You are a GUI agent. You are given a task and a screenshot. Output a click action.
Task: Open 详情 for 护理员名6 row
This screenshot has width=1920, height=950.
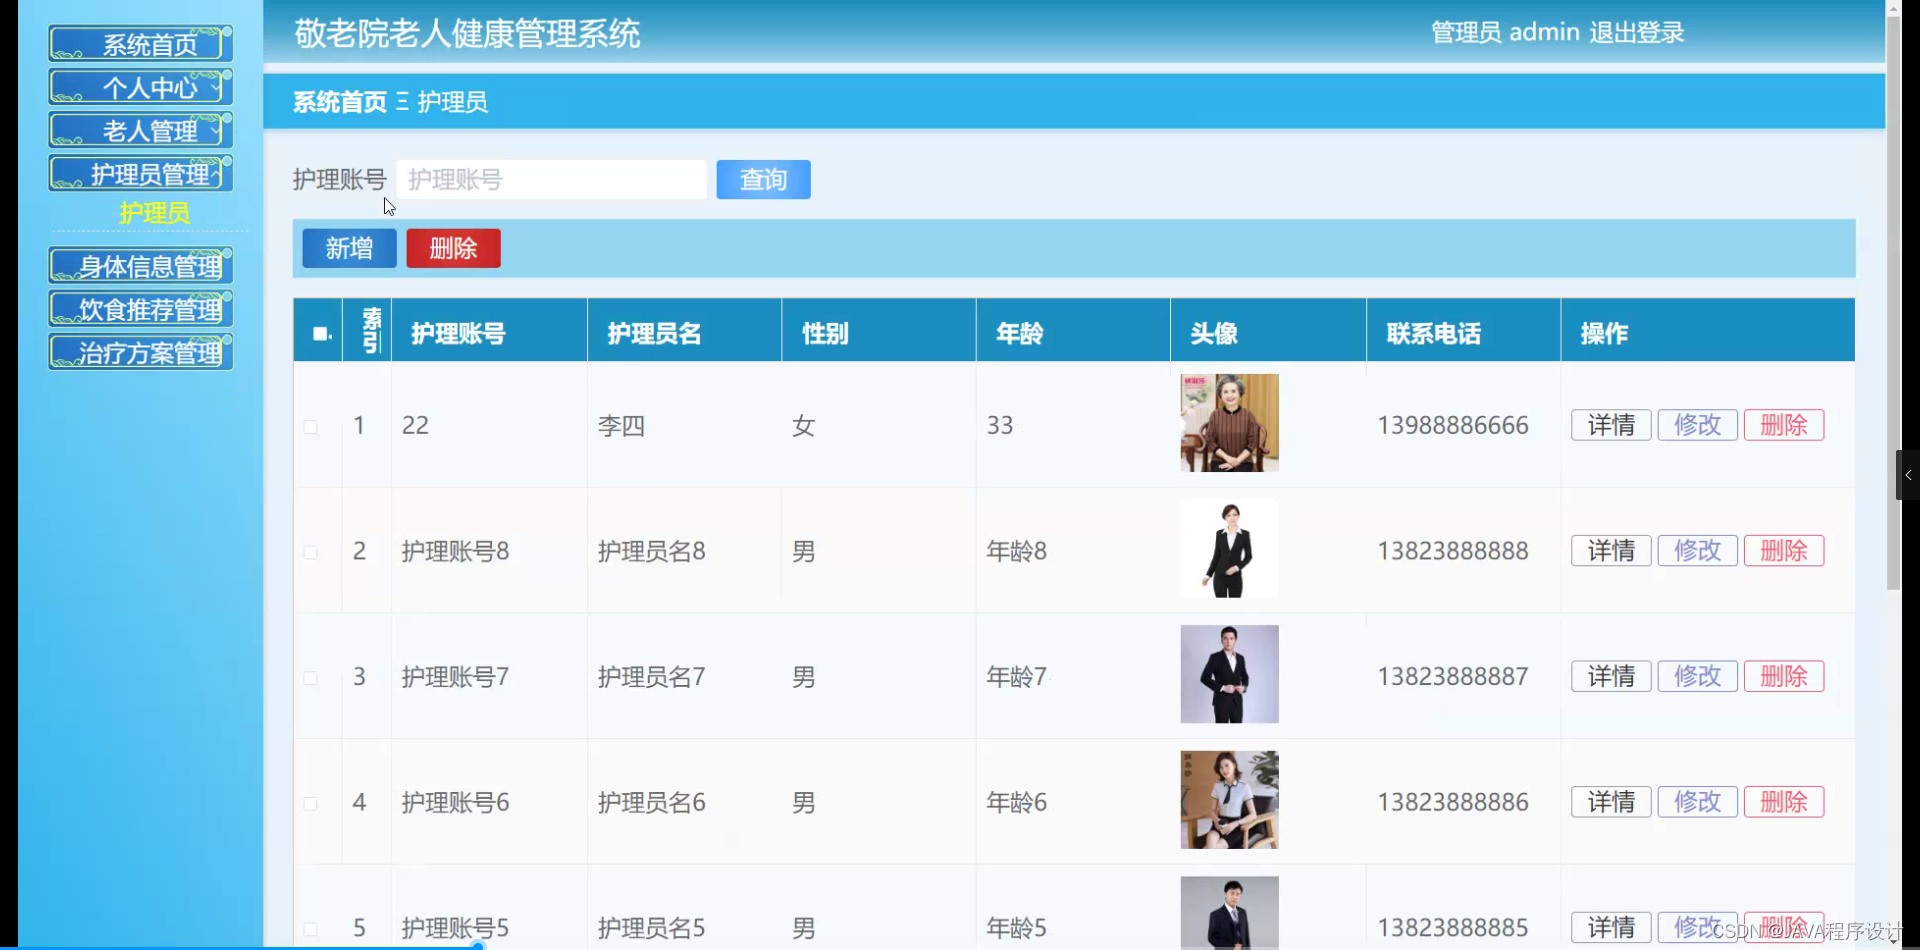pyautogui.click(x=1611, y=802)
